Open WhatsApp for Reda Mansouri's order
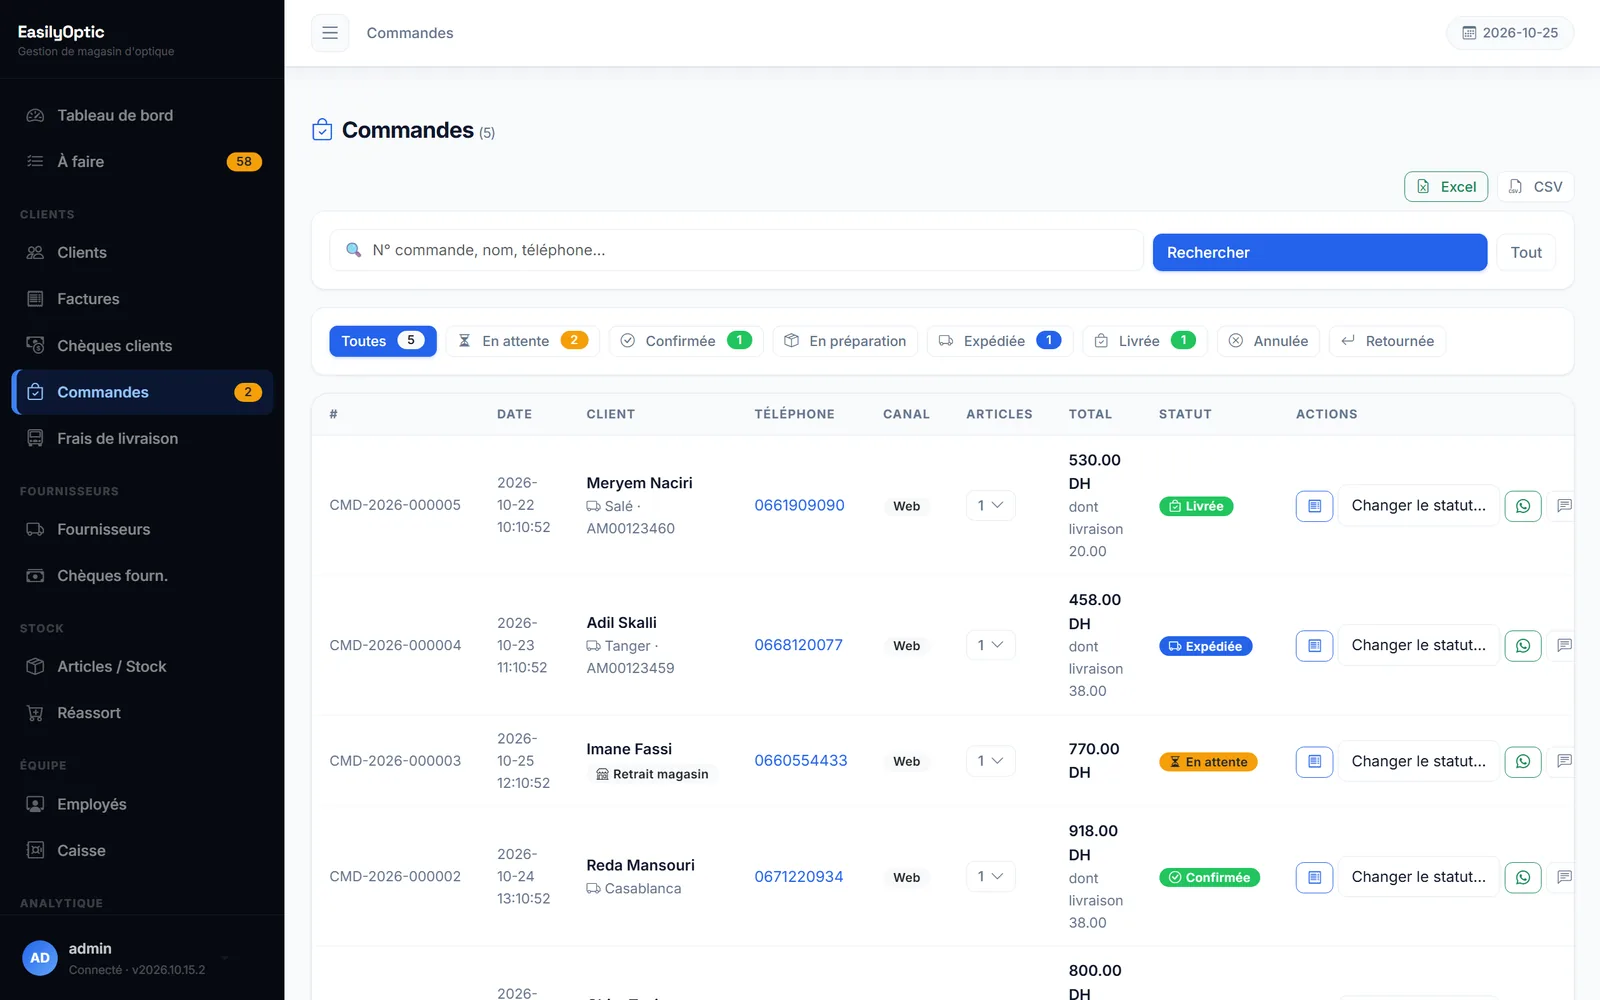This screenshot has width=1600, height=1000. coord(1523,878)
